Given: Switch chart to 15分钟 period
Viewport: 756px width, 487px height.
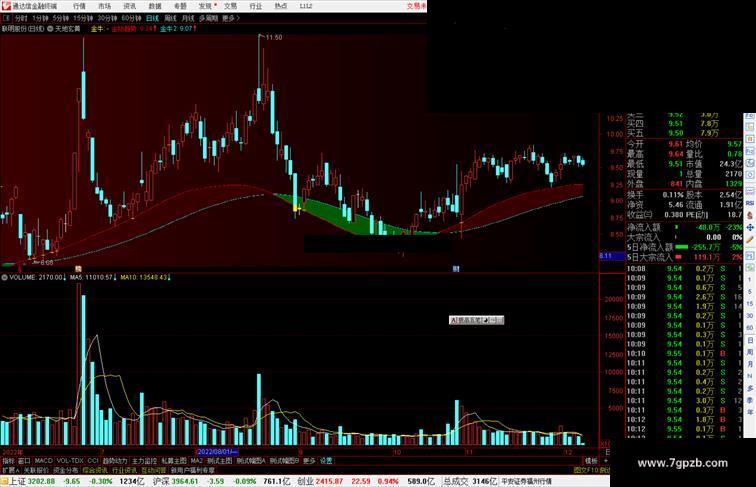Looking at the screenshot, I should click(x=83, y=18).
